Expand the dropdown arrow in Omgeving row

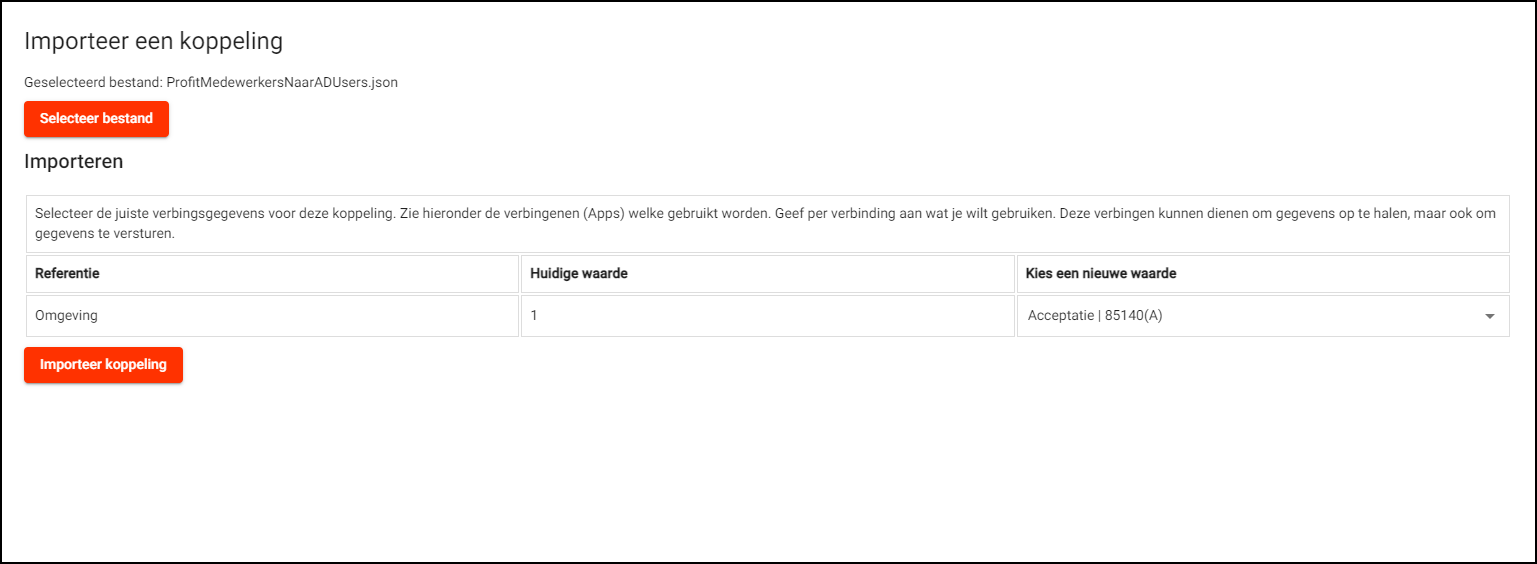tap(1489, 316)
